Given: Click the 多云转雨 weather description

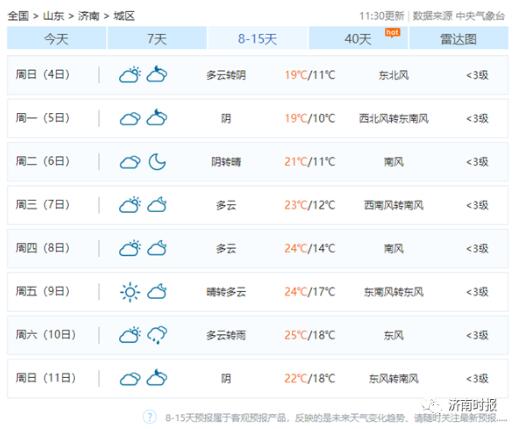Looking at the screenshot, I should [226, 335].
